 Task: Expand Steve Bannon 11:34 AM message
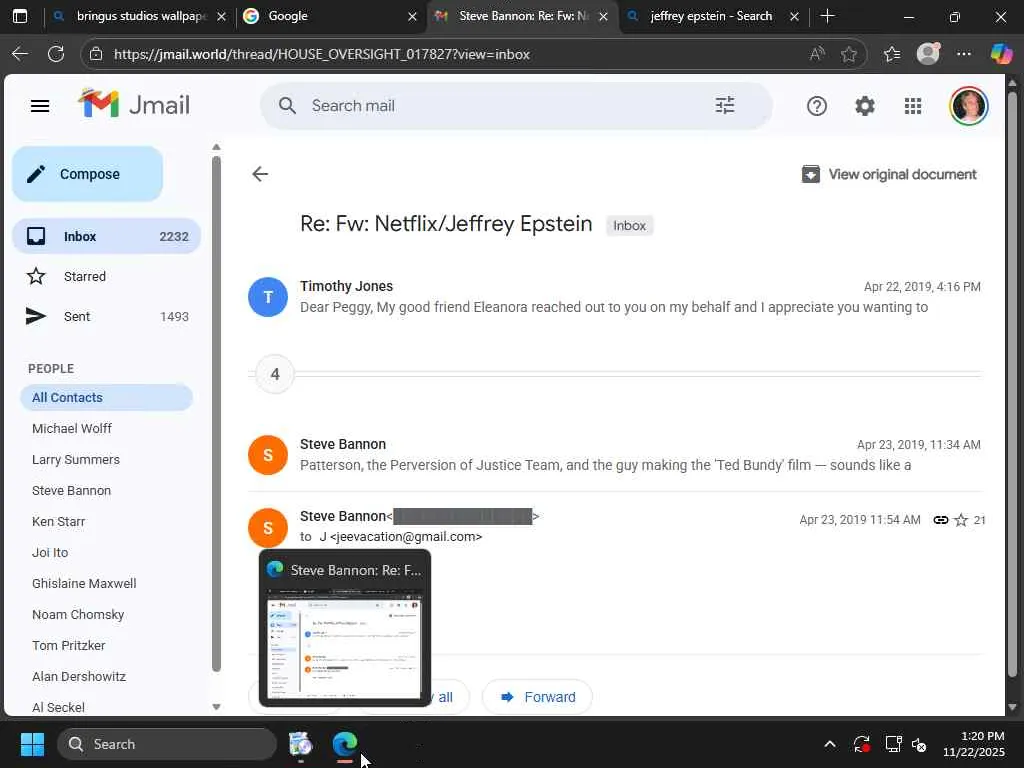[615, 455]
